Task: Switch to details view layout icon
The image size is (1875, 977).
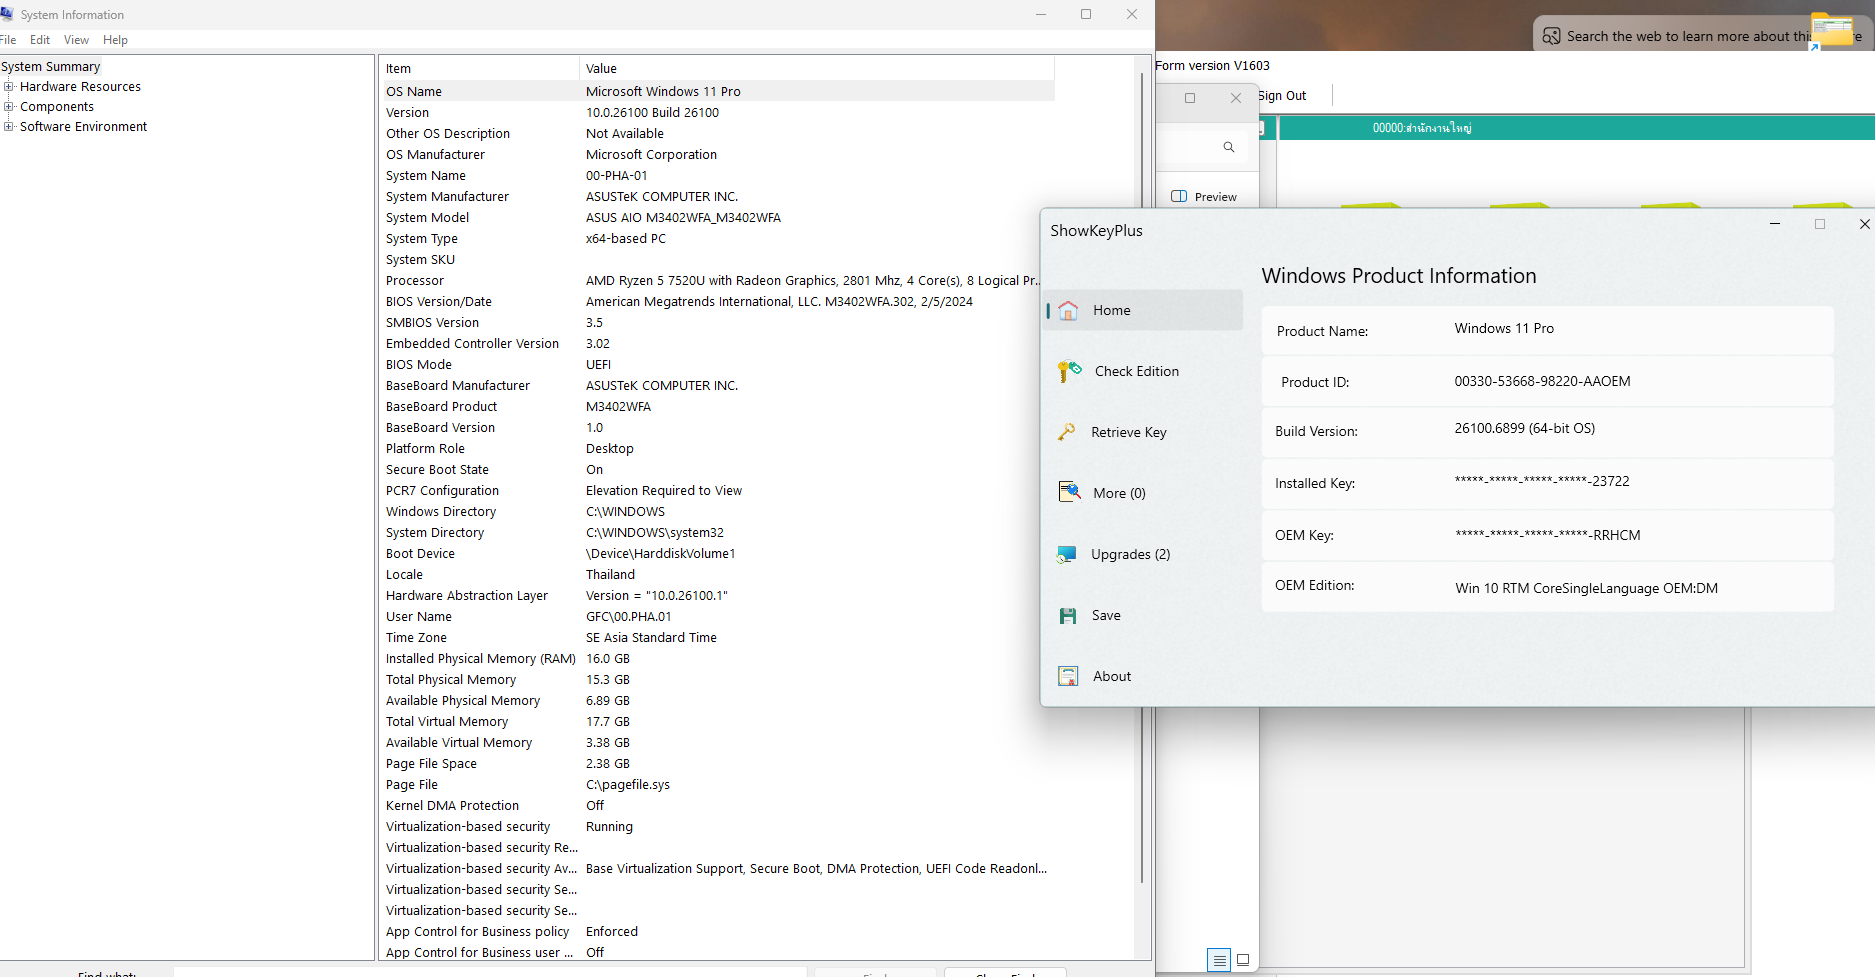Action: coord(1219,960)
